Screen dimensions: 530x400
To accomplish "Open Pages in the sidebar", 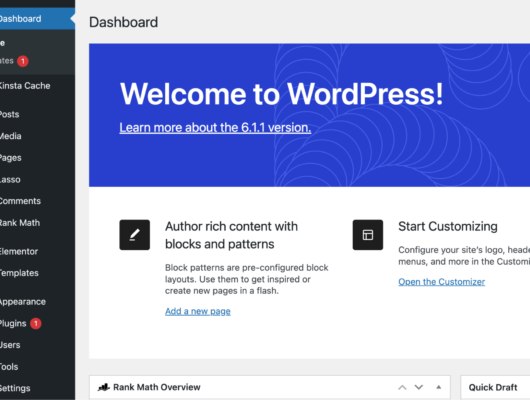I will tap(11, 158).
